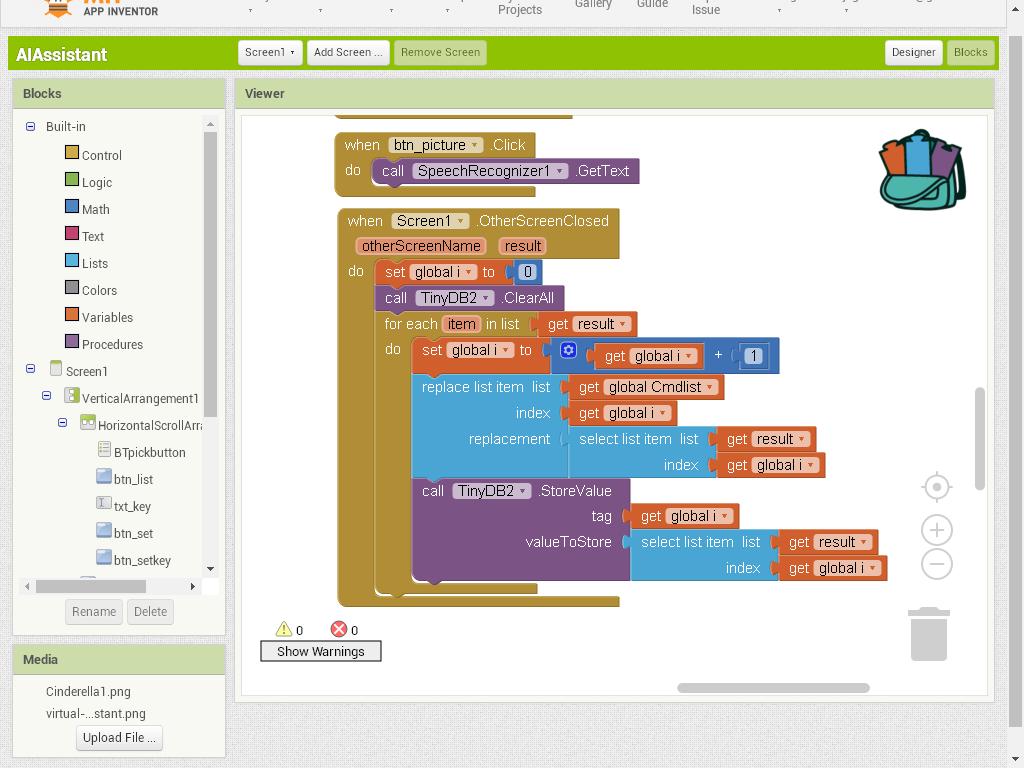
Task: Click the btn_set button icon
Action: pos(104,530)
